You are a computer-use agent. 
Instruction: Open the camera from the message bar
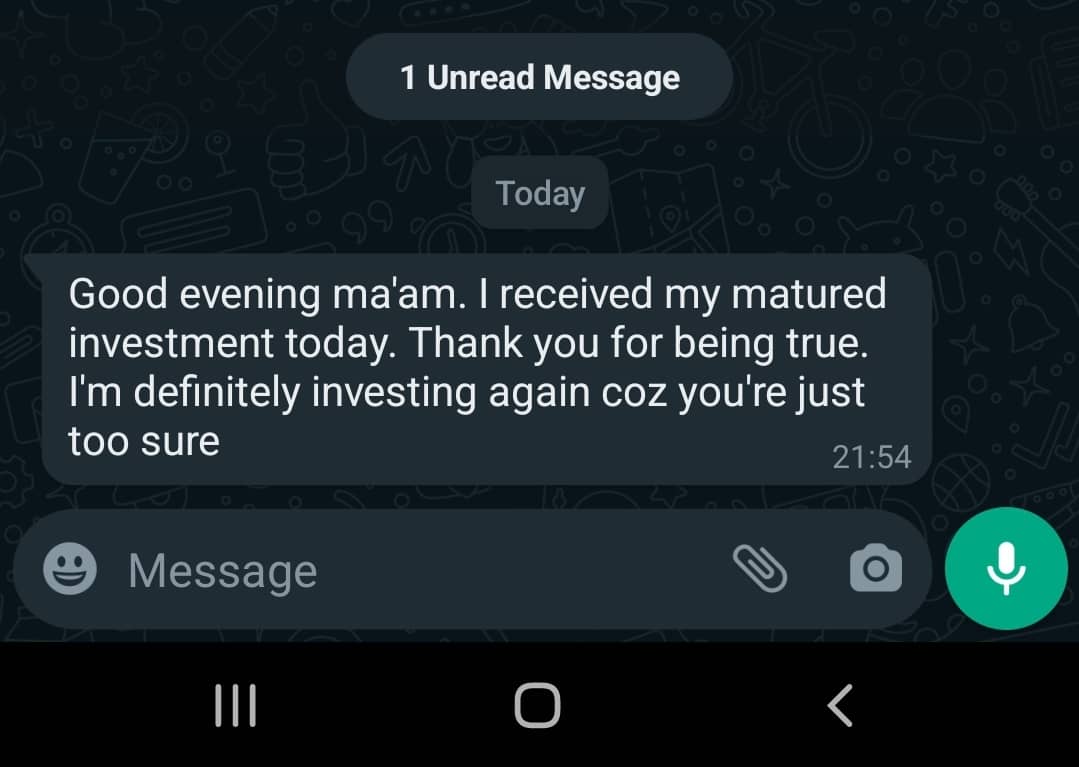tap(875, 570)
